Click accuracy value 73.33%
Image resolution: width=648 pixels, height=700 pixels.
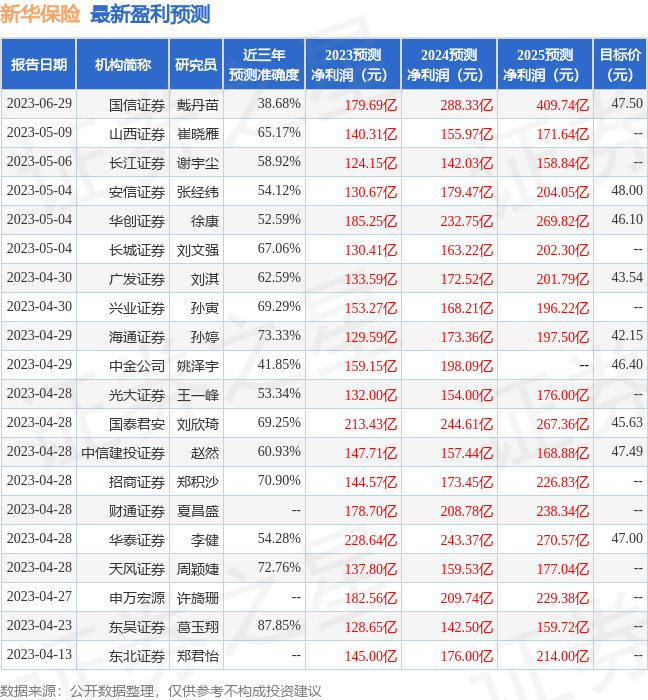[279, 336]
